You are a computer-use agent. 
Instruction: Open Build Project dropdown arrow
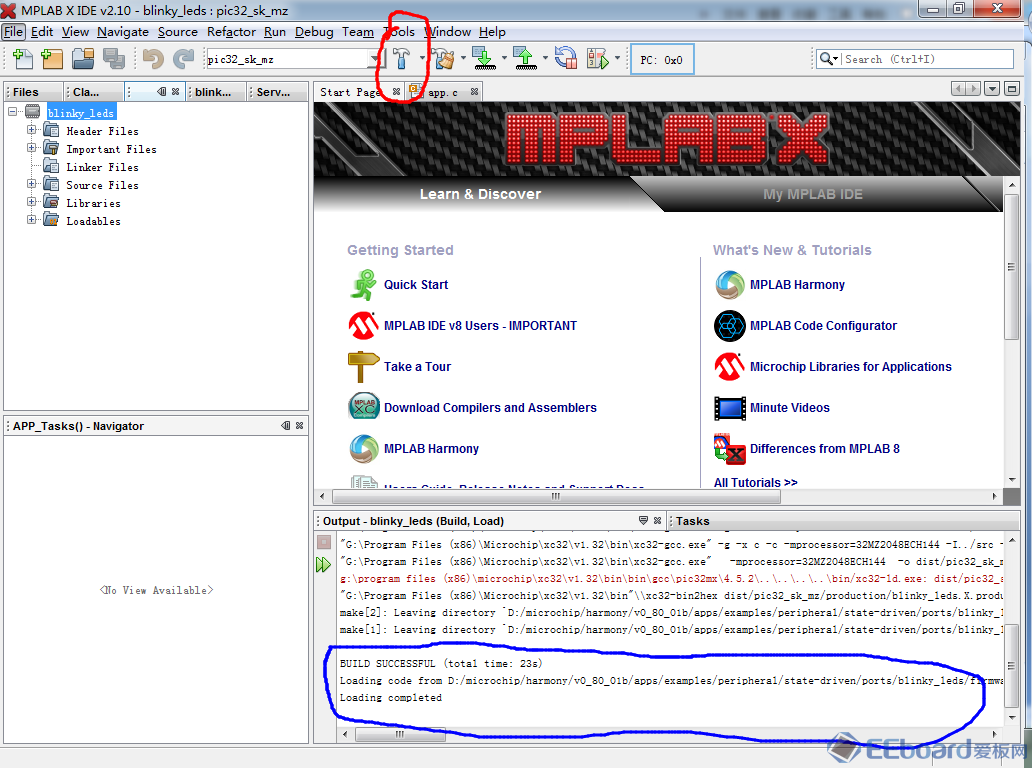pos(422,58)
